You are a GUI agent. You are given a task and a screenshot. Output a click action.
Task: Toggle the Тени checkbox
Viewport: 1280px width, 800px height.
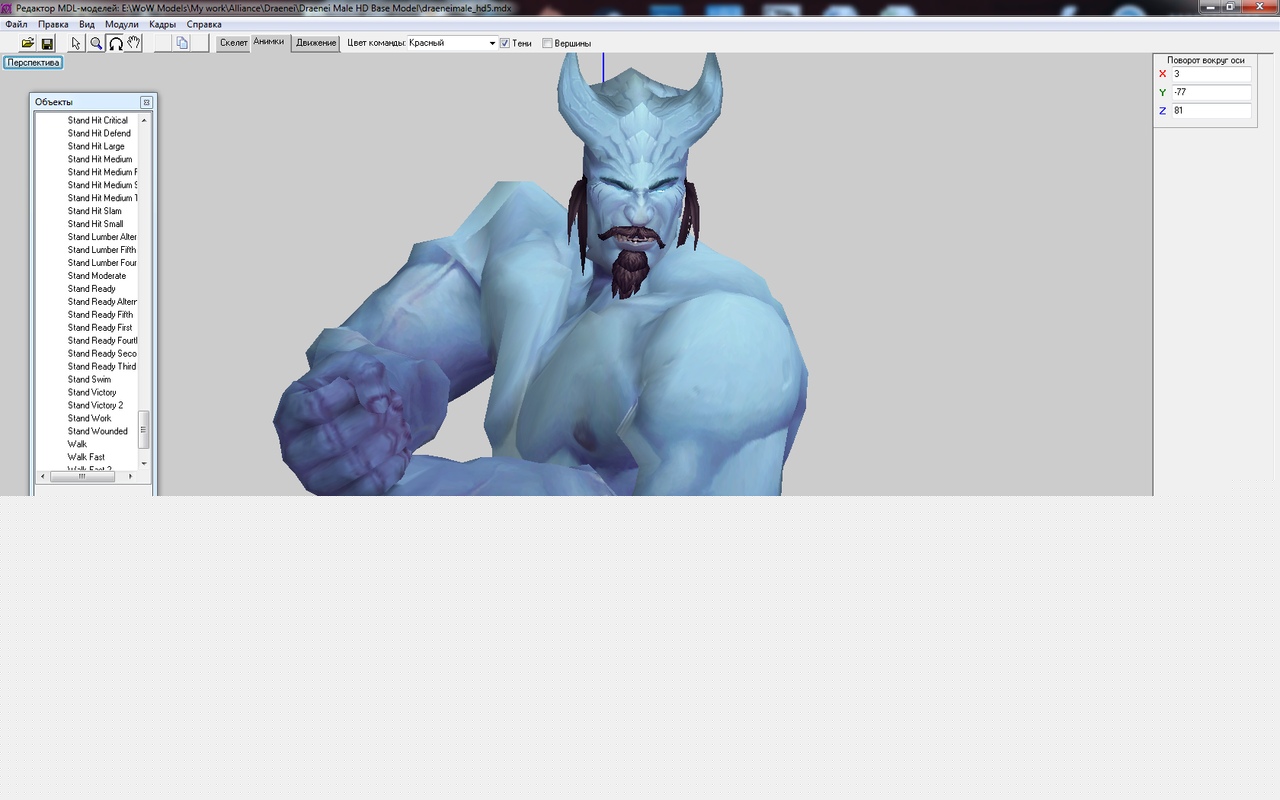(x=505, y=43)
